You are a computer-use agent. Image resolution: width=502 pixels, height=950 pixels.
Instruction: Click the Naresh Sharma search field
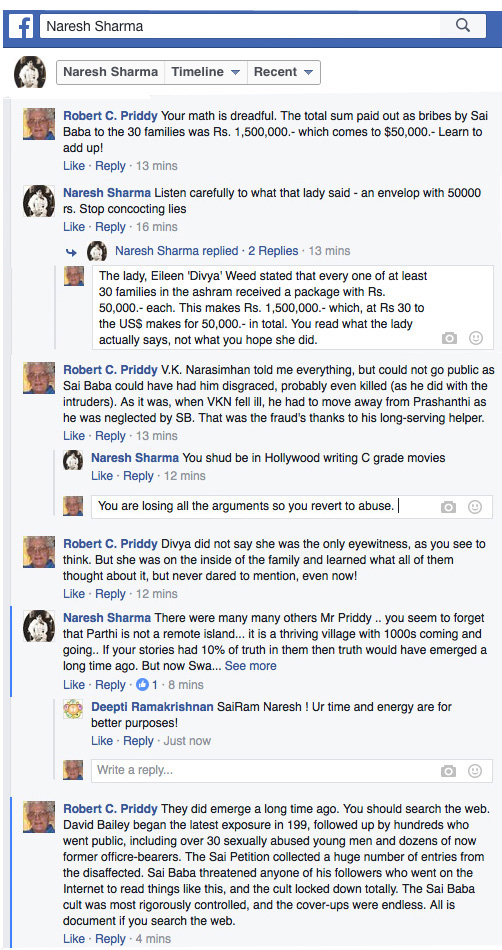tap(240, 26)
